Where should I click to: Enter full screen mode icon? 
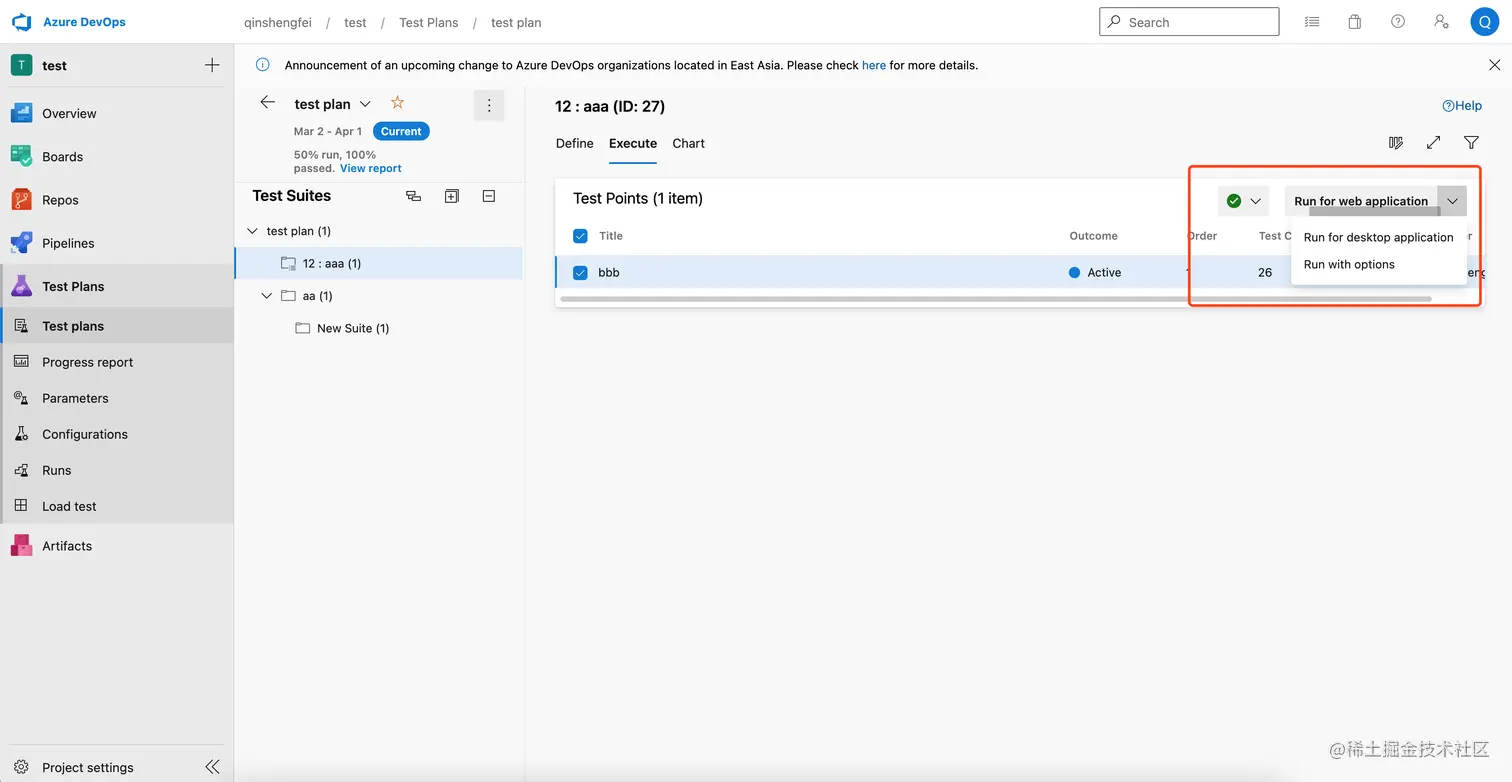pyautogui.click(x=1433, y=143)
